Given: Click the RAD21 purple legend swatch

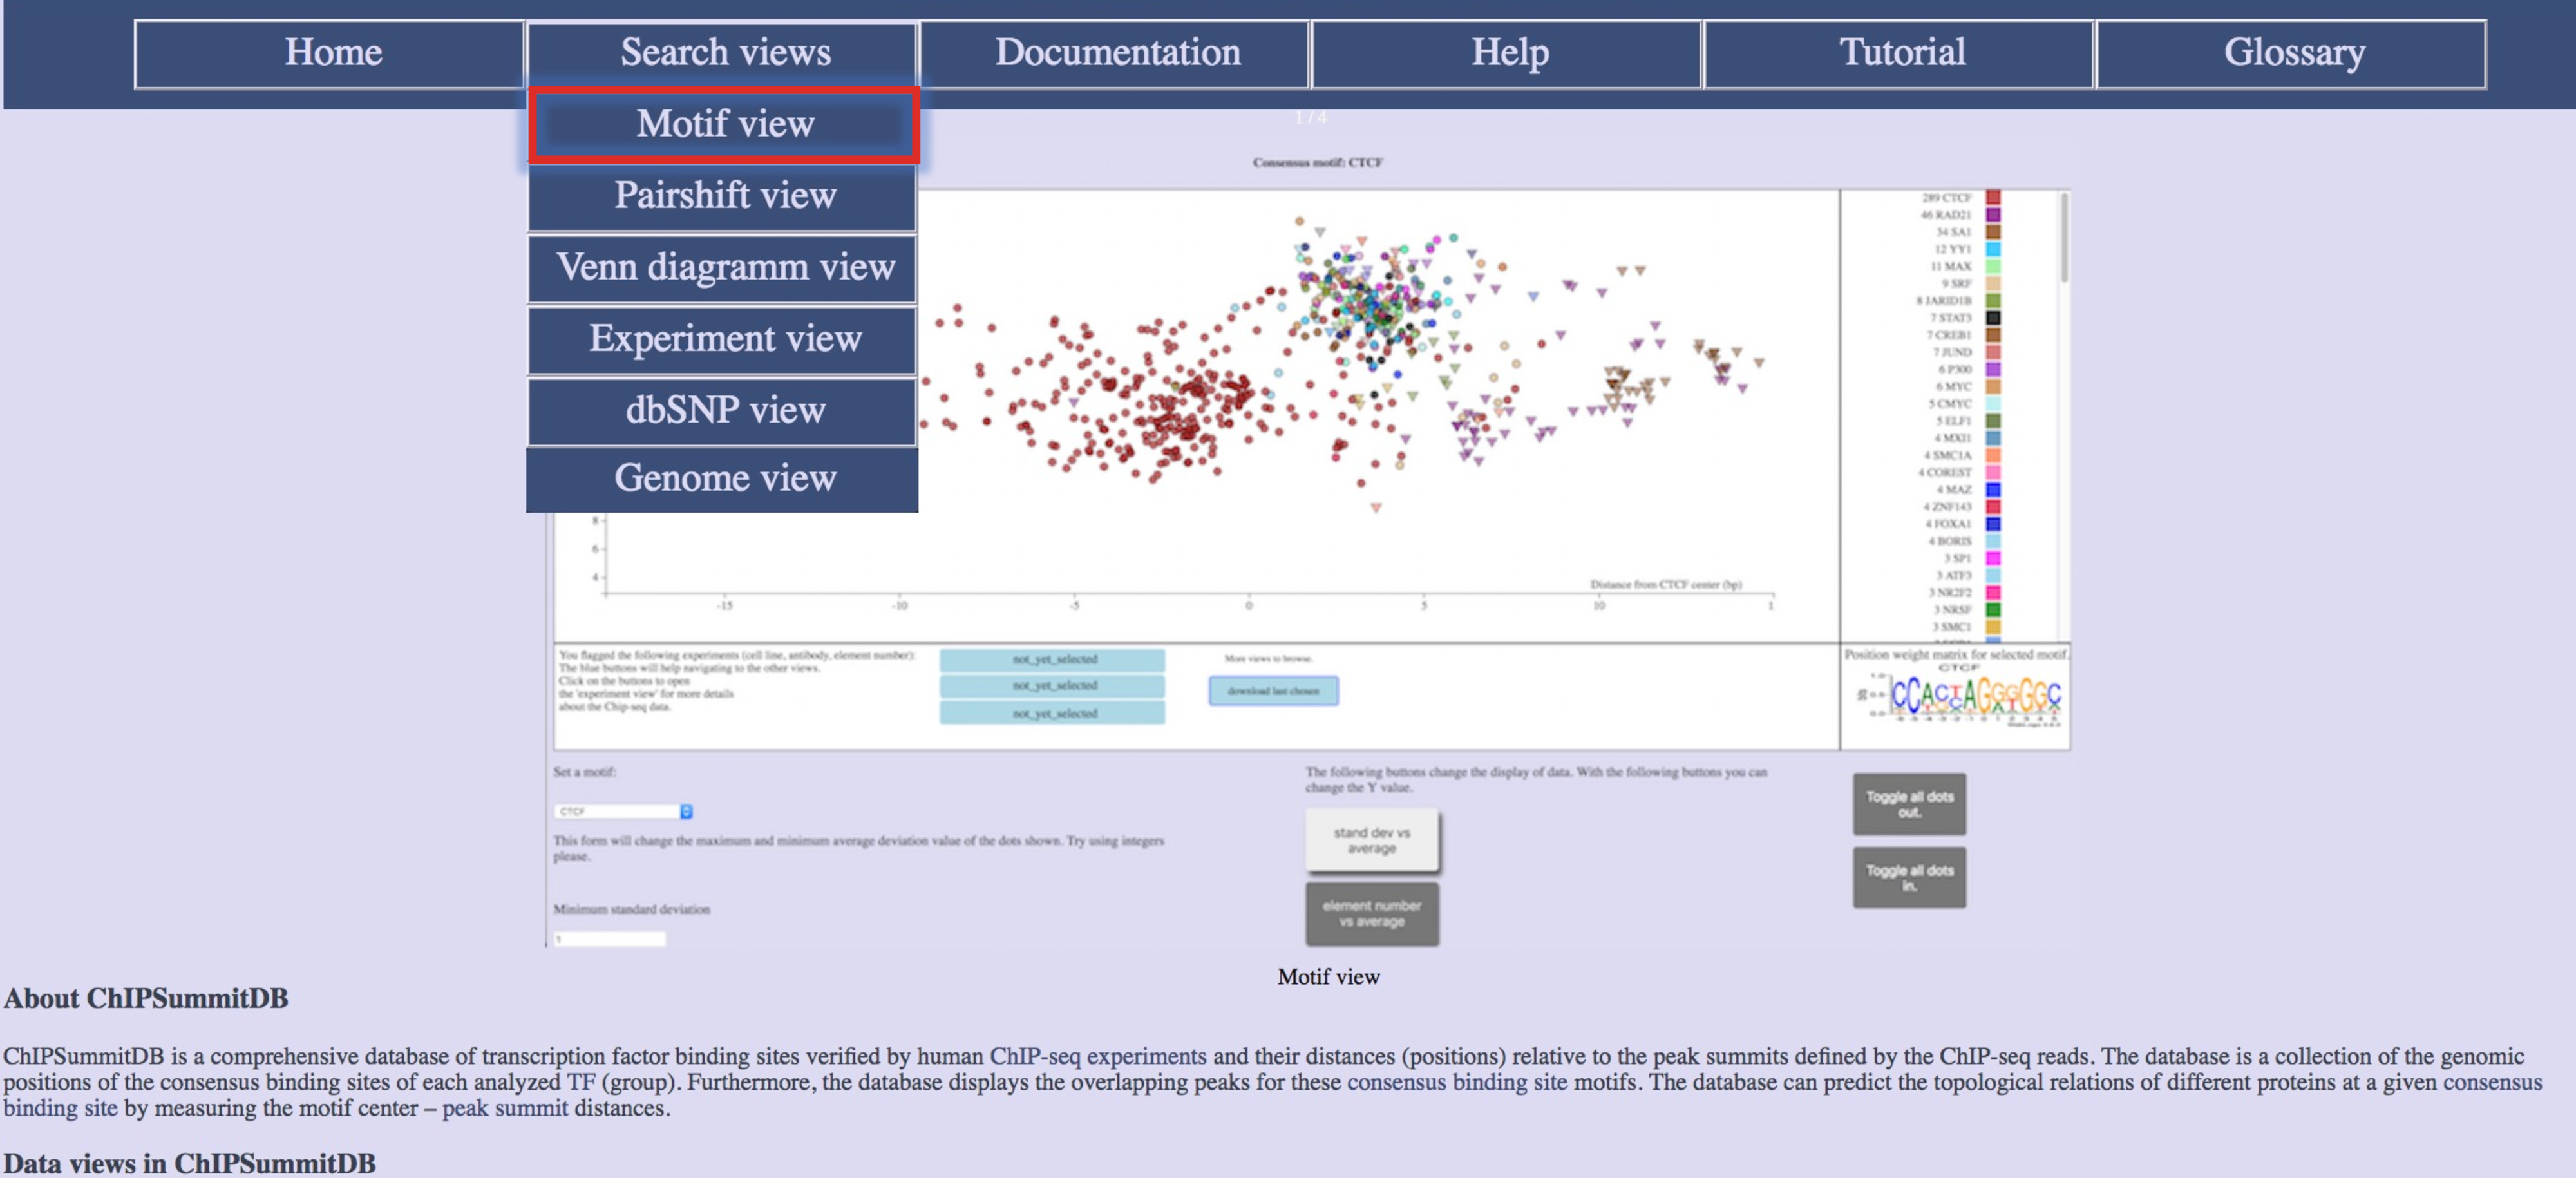Looking at the screenshot, I should coord(1992,215).
